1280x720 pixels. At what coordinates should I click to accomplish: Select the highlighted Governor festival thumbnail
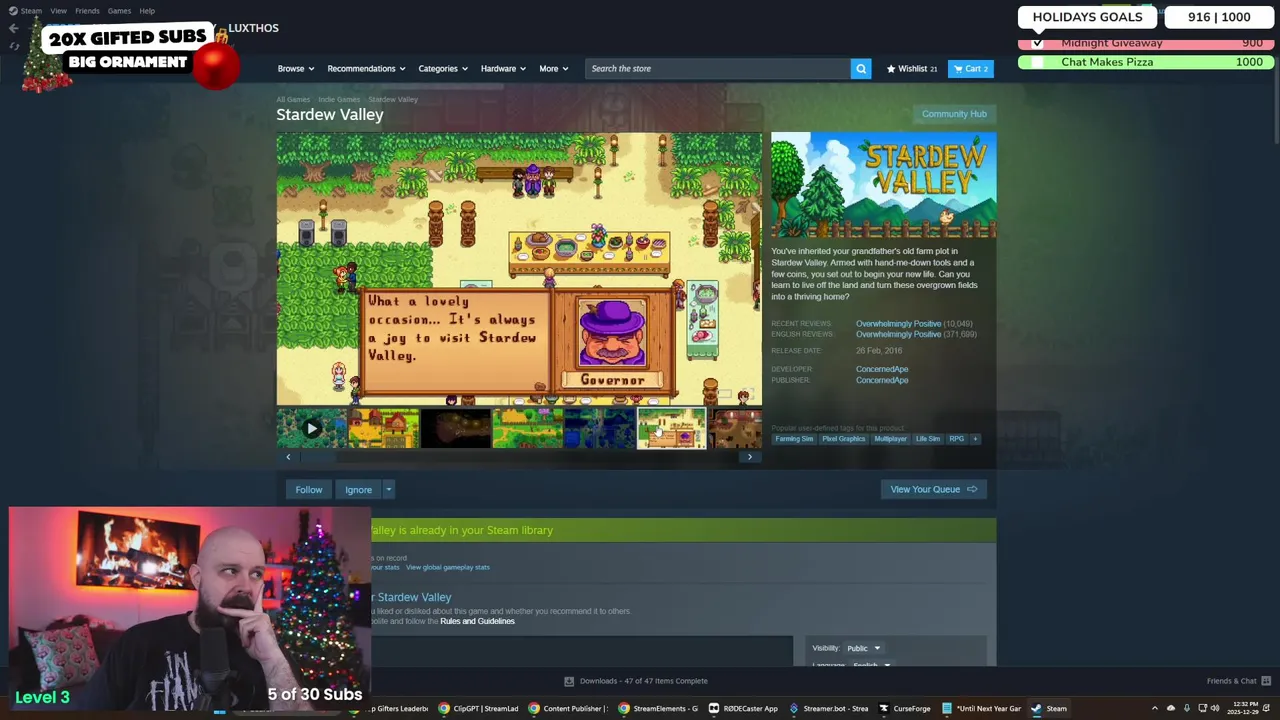672,429
